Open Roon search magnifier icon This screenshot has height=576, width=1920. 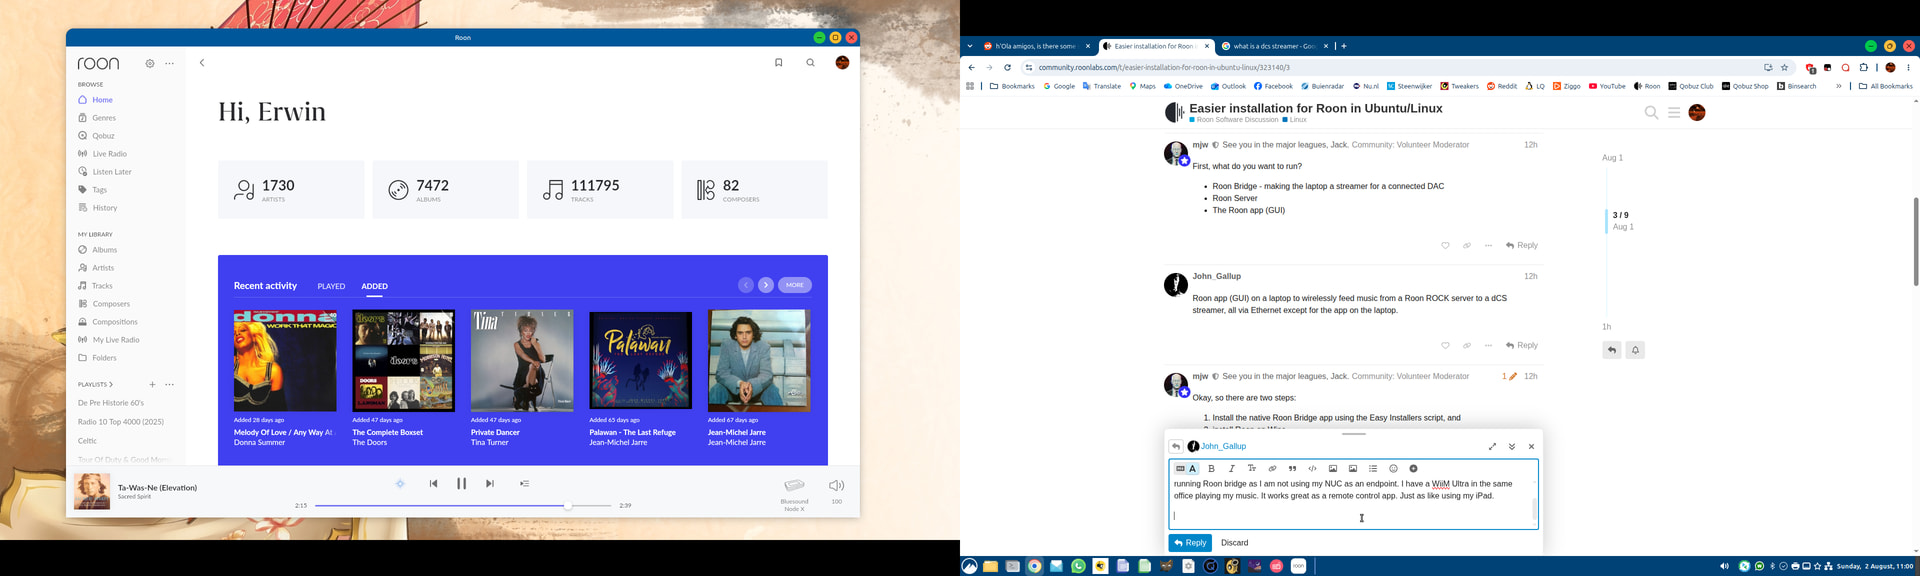click(810, 63)
